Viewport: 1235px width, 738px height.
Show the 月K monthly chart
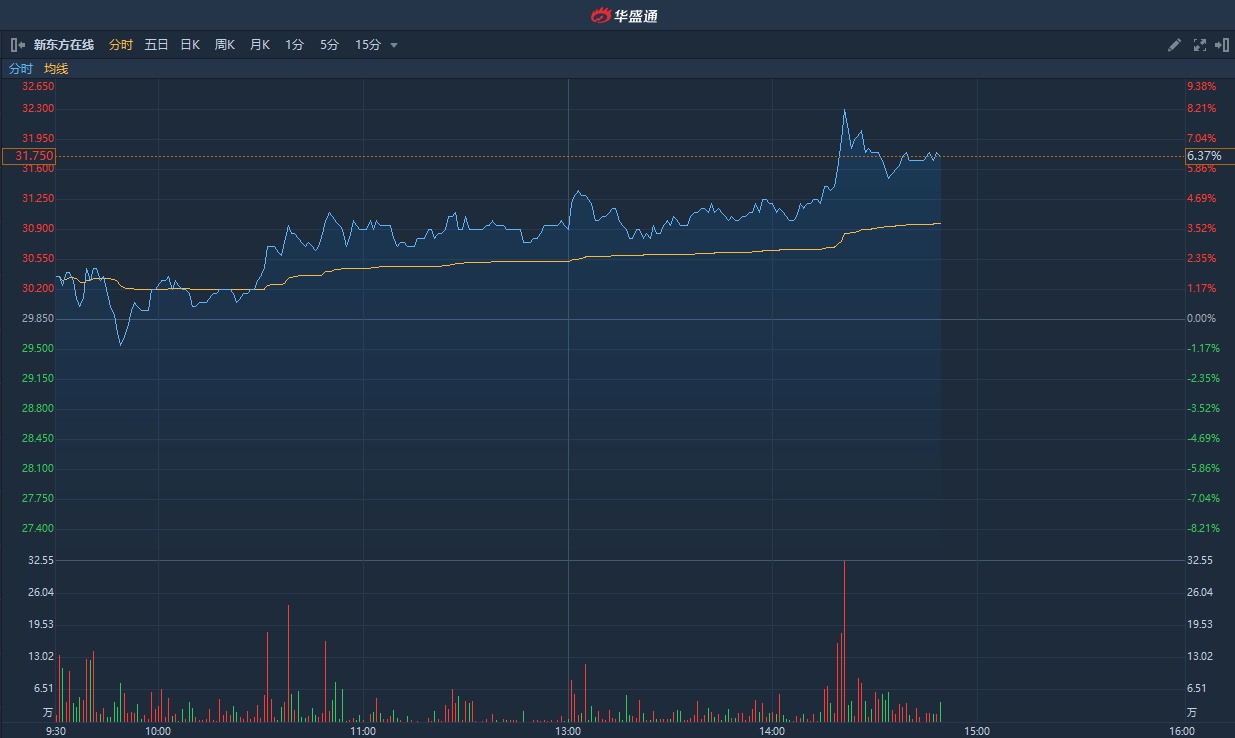260,45
